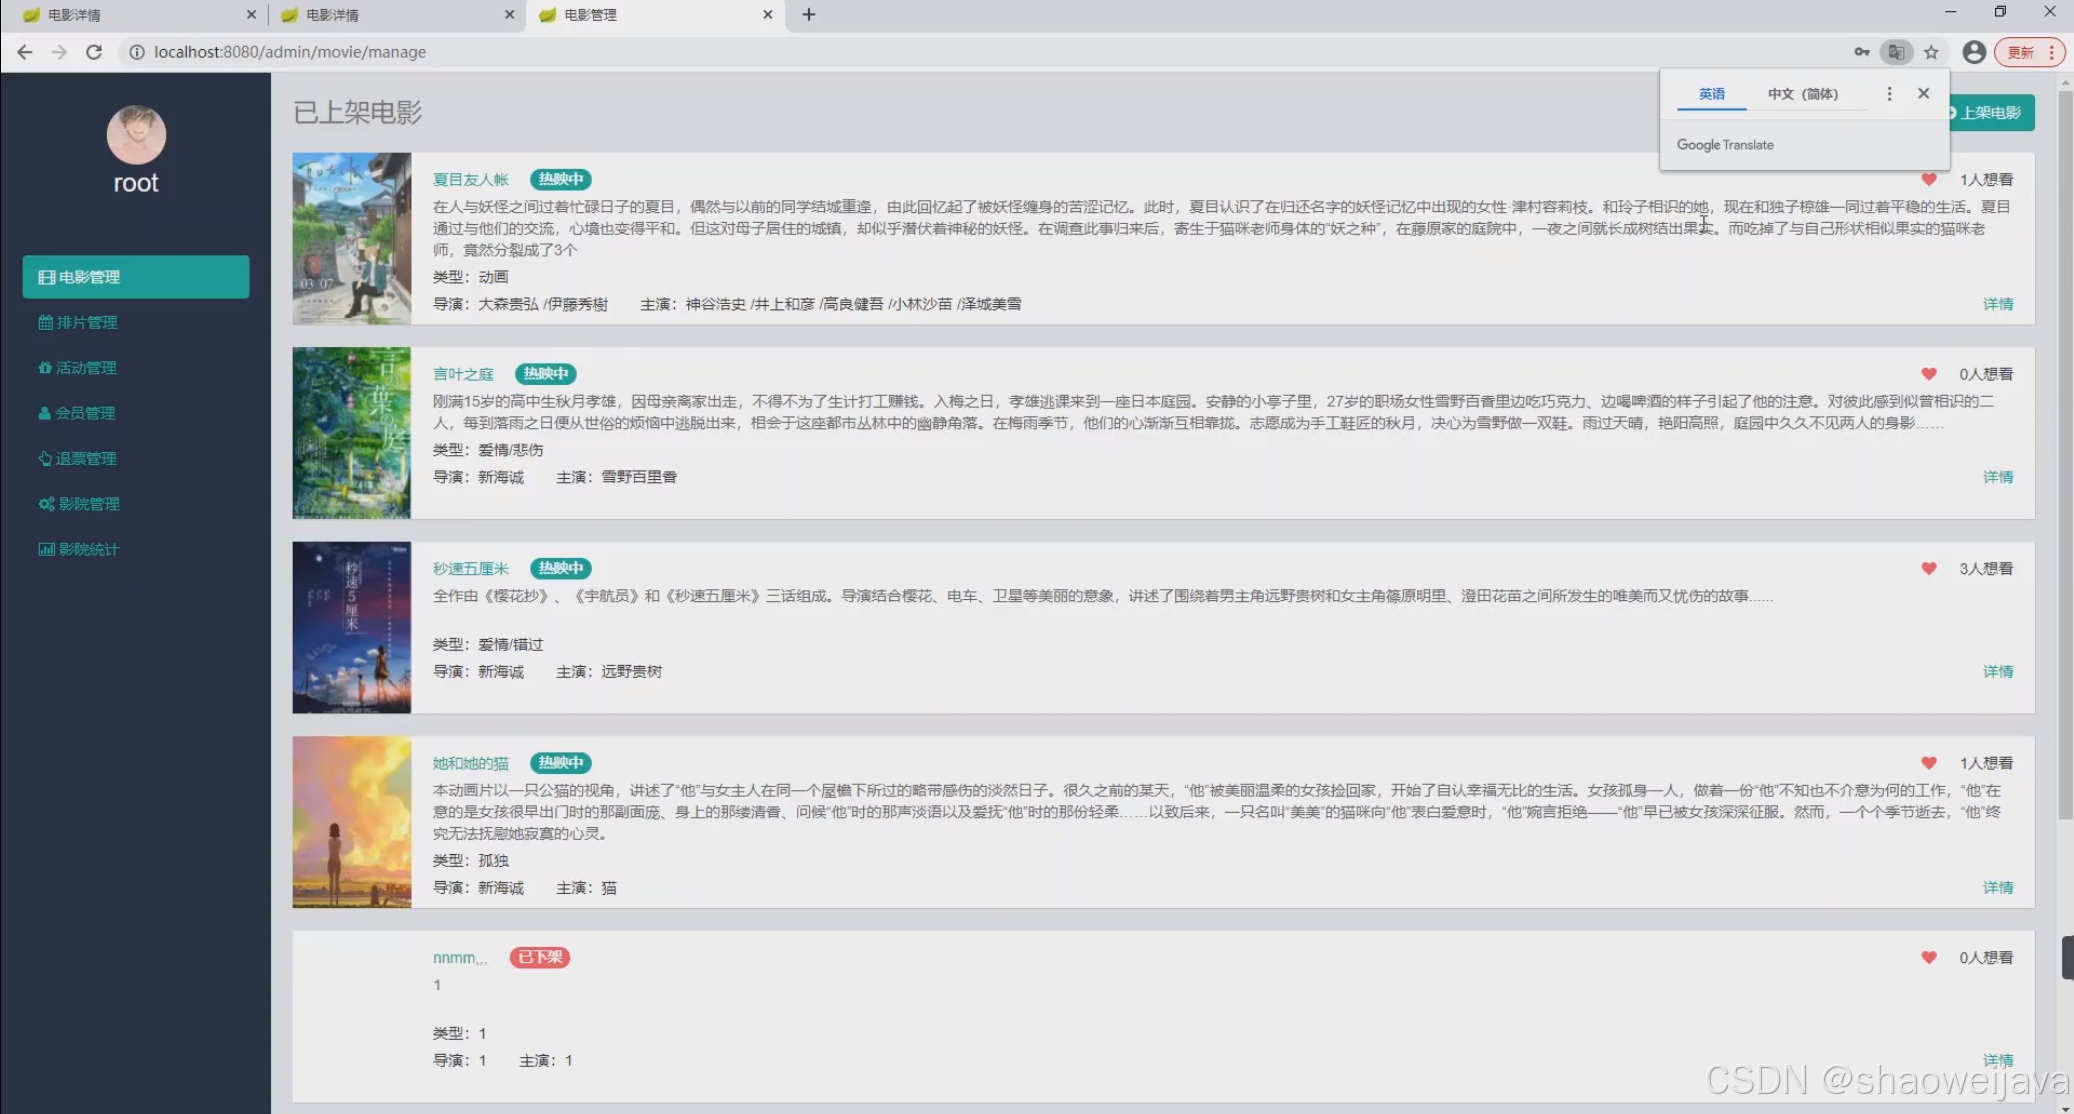Screen dimensions: 2074x1114
Task: Go to 退票管理 sidebar item
Action: [78, 458]
